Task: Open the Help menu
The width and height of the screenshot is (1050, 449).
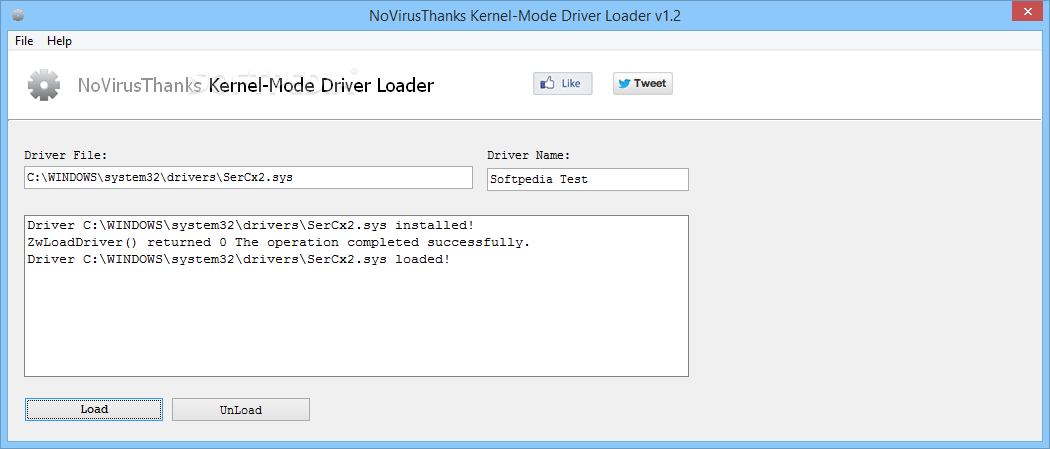Action: click(x=59, y=41)
